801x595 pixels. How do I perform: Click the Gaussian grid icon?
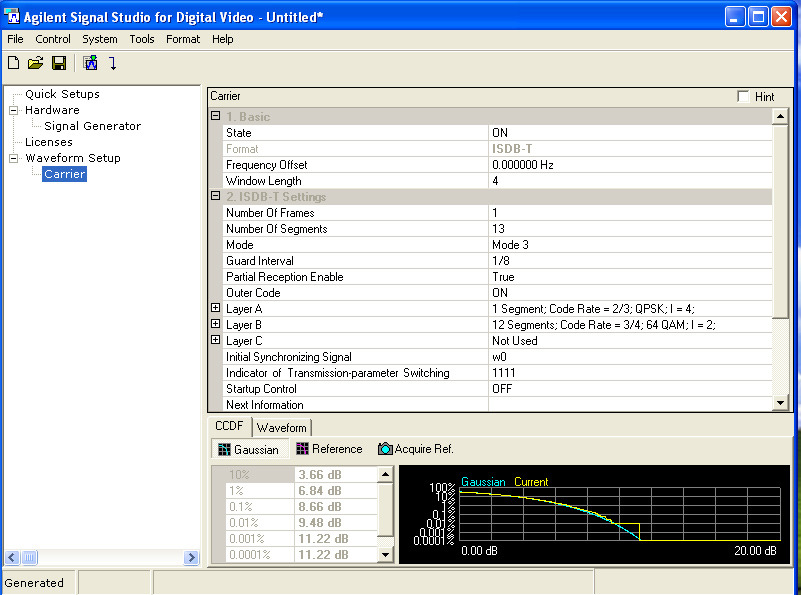coord(224,449)
